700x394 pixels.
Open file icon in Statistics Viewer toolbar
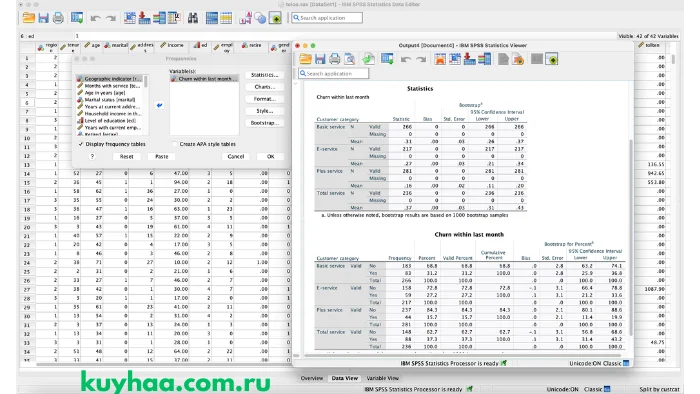click(305, 59)
